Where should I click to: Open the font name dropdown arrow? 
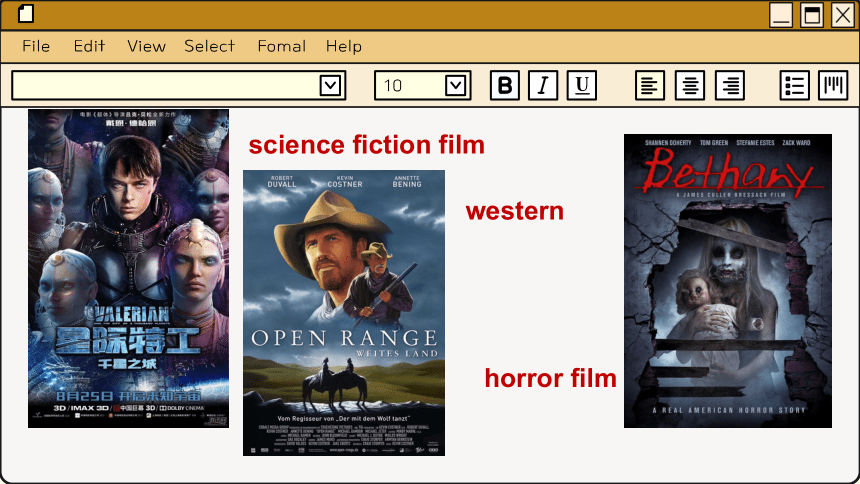pyautogui.click(x=330, y=86)
